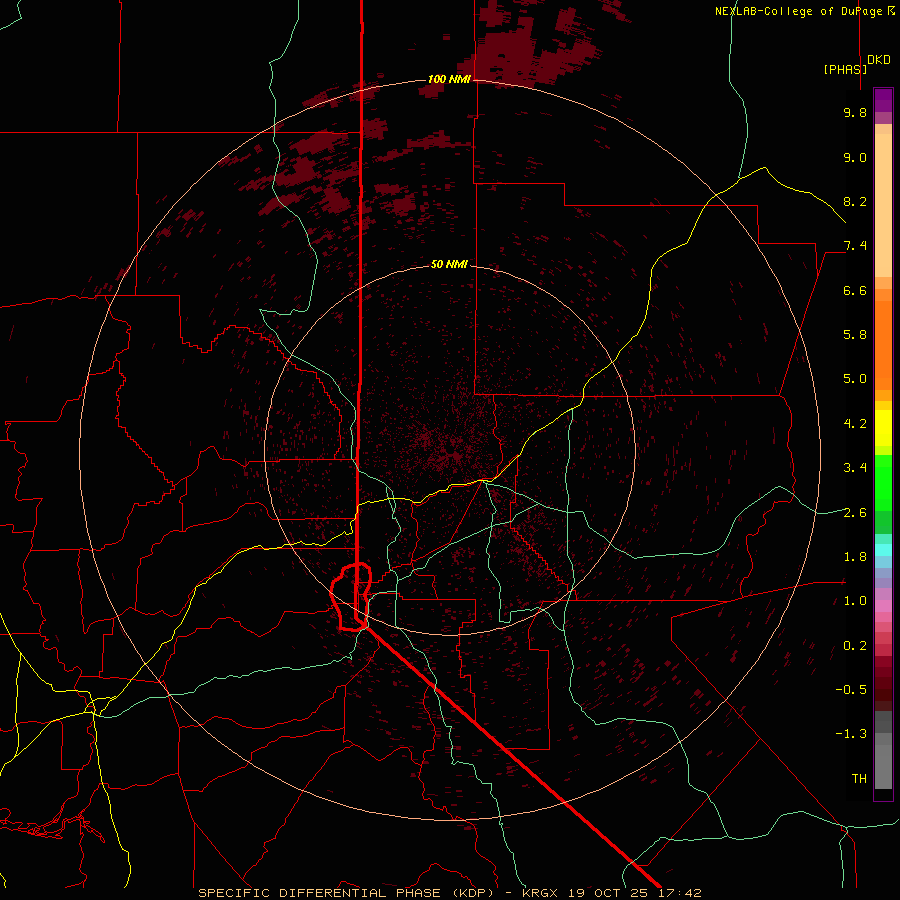Click the thick red polygon outline on map
Image resolution: width=900 pixels, height=900 pixels.
pos(351,597)
